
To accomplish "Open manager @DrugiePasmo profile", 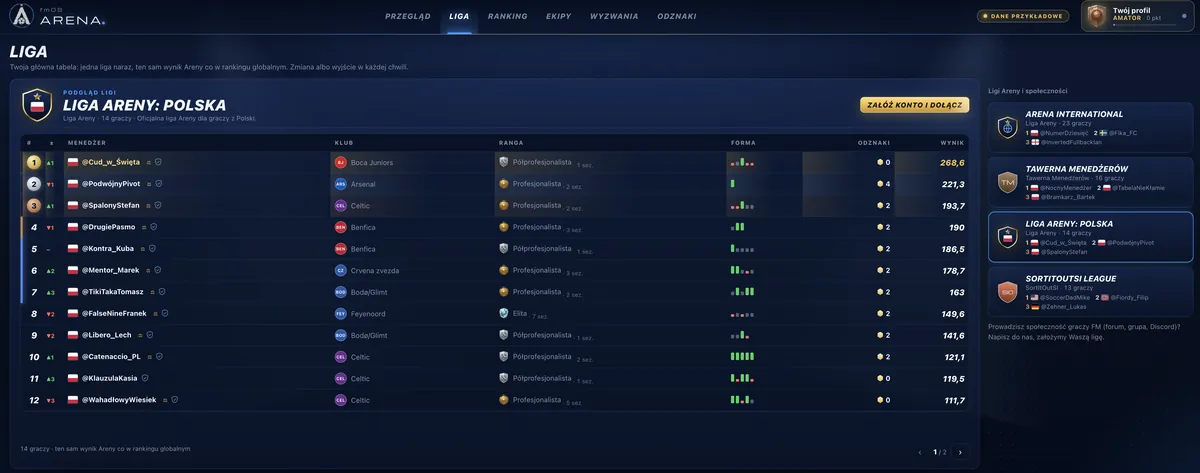I will (108, 227).
